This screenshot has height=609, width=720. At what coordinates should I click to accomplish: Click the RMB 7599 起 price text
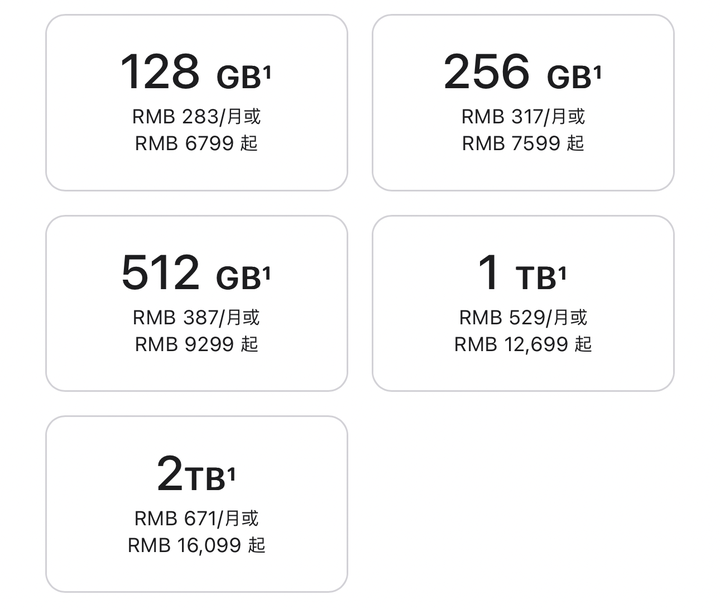click(522, 143)
